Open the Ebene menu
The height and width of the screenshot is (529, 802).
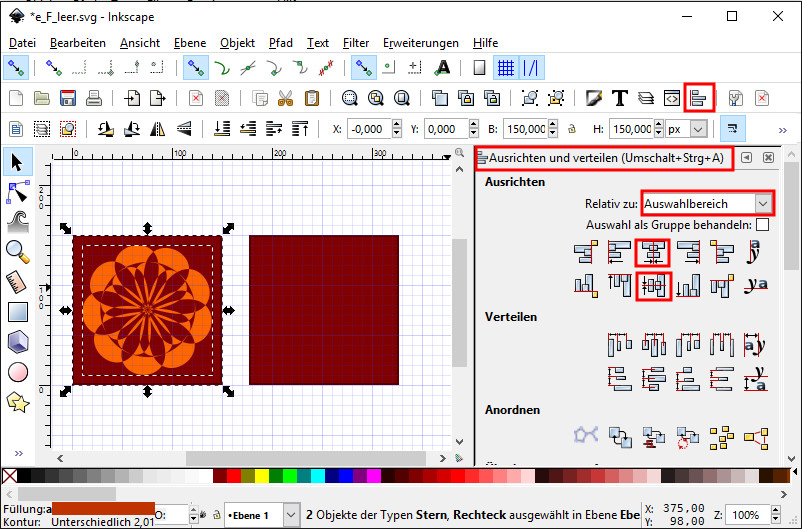pyautogui.click(x=190, y=43)
